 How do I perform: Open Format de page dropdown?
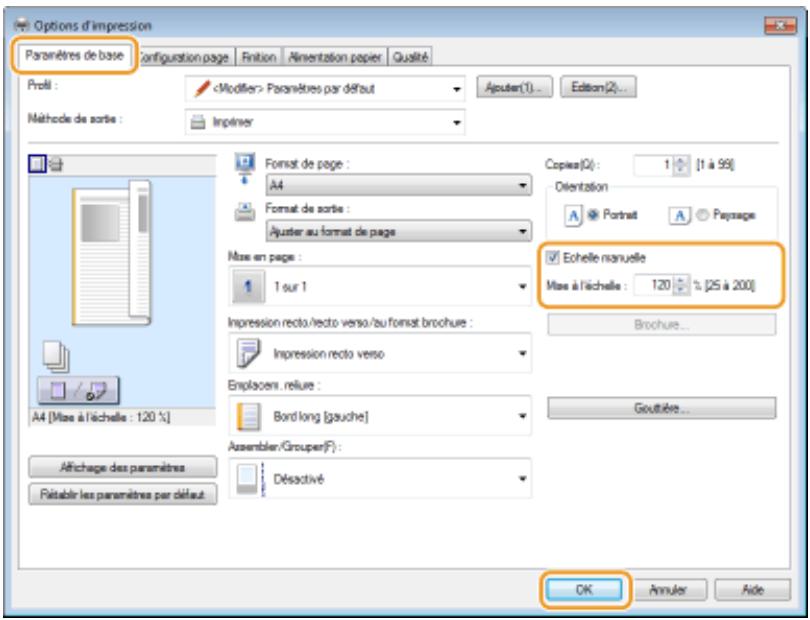point(398,185)
